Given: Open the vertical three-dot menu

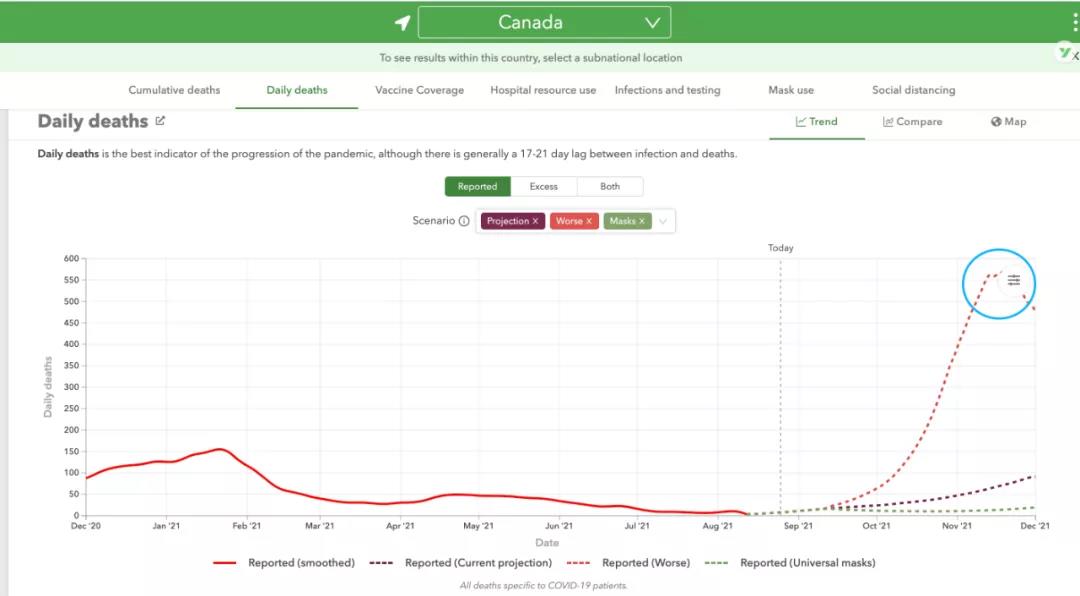Looking at the screenshot, I should tap(1074, 22).
